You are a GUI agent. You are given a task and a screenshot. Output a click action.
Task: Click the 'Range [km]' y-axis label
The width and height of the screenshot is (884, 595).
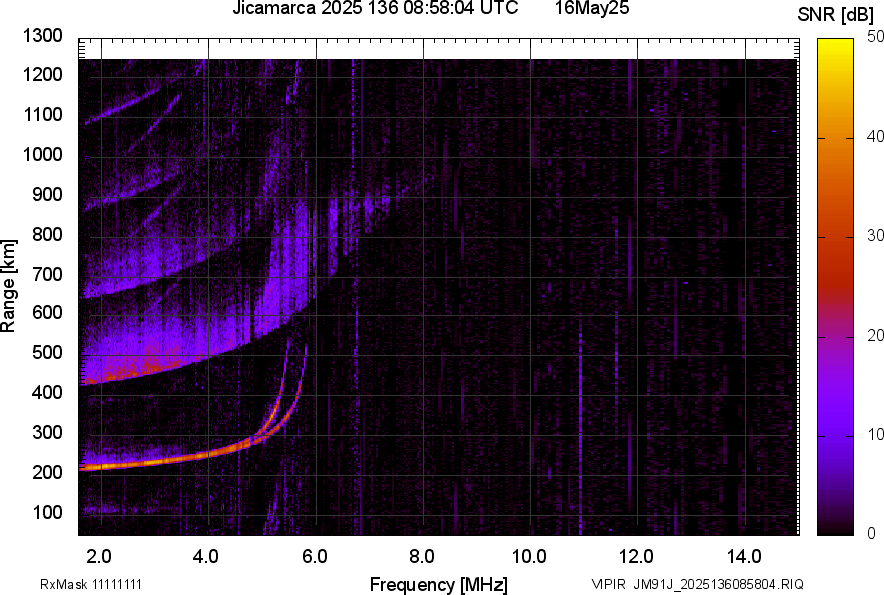pyautogui.click(x=8, y=285)
